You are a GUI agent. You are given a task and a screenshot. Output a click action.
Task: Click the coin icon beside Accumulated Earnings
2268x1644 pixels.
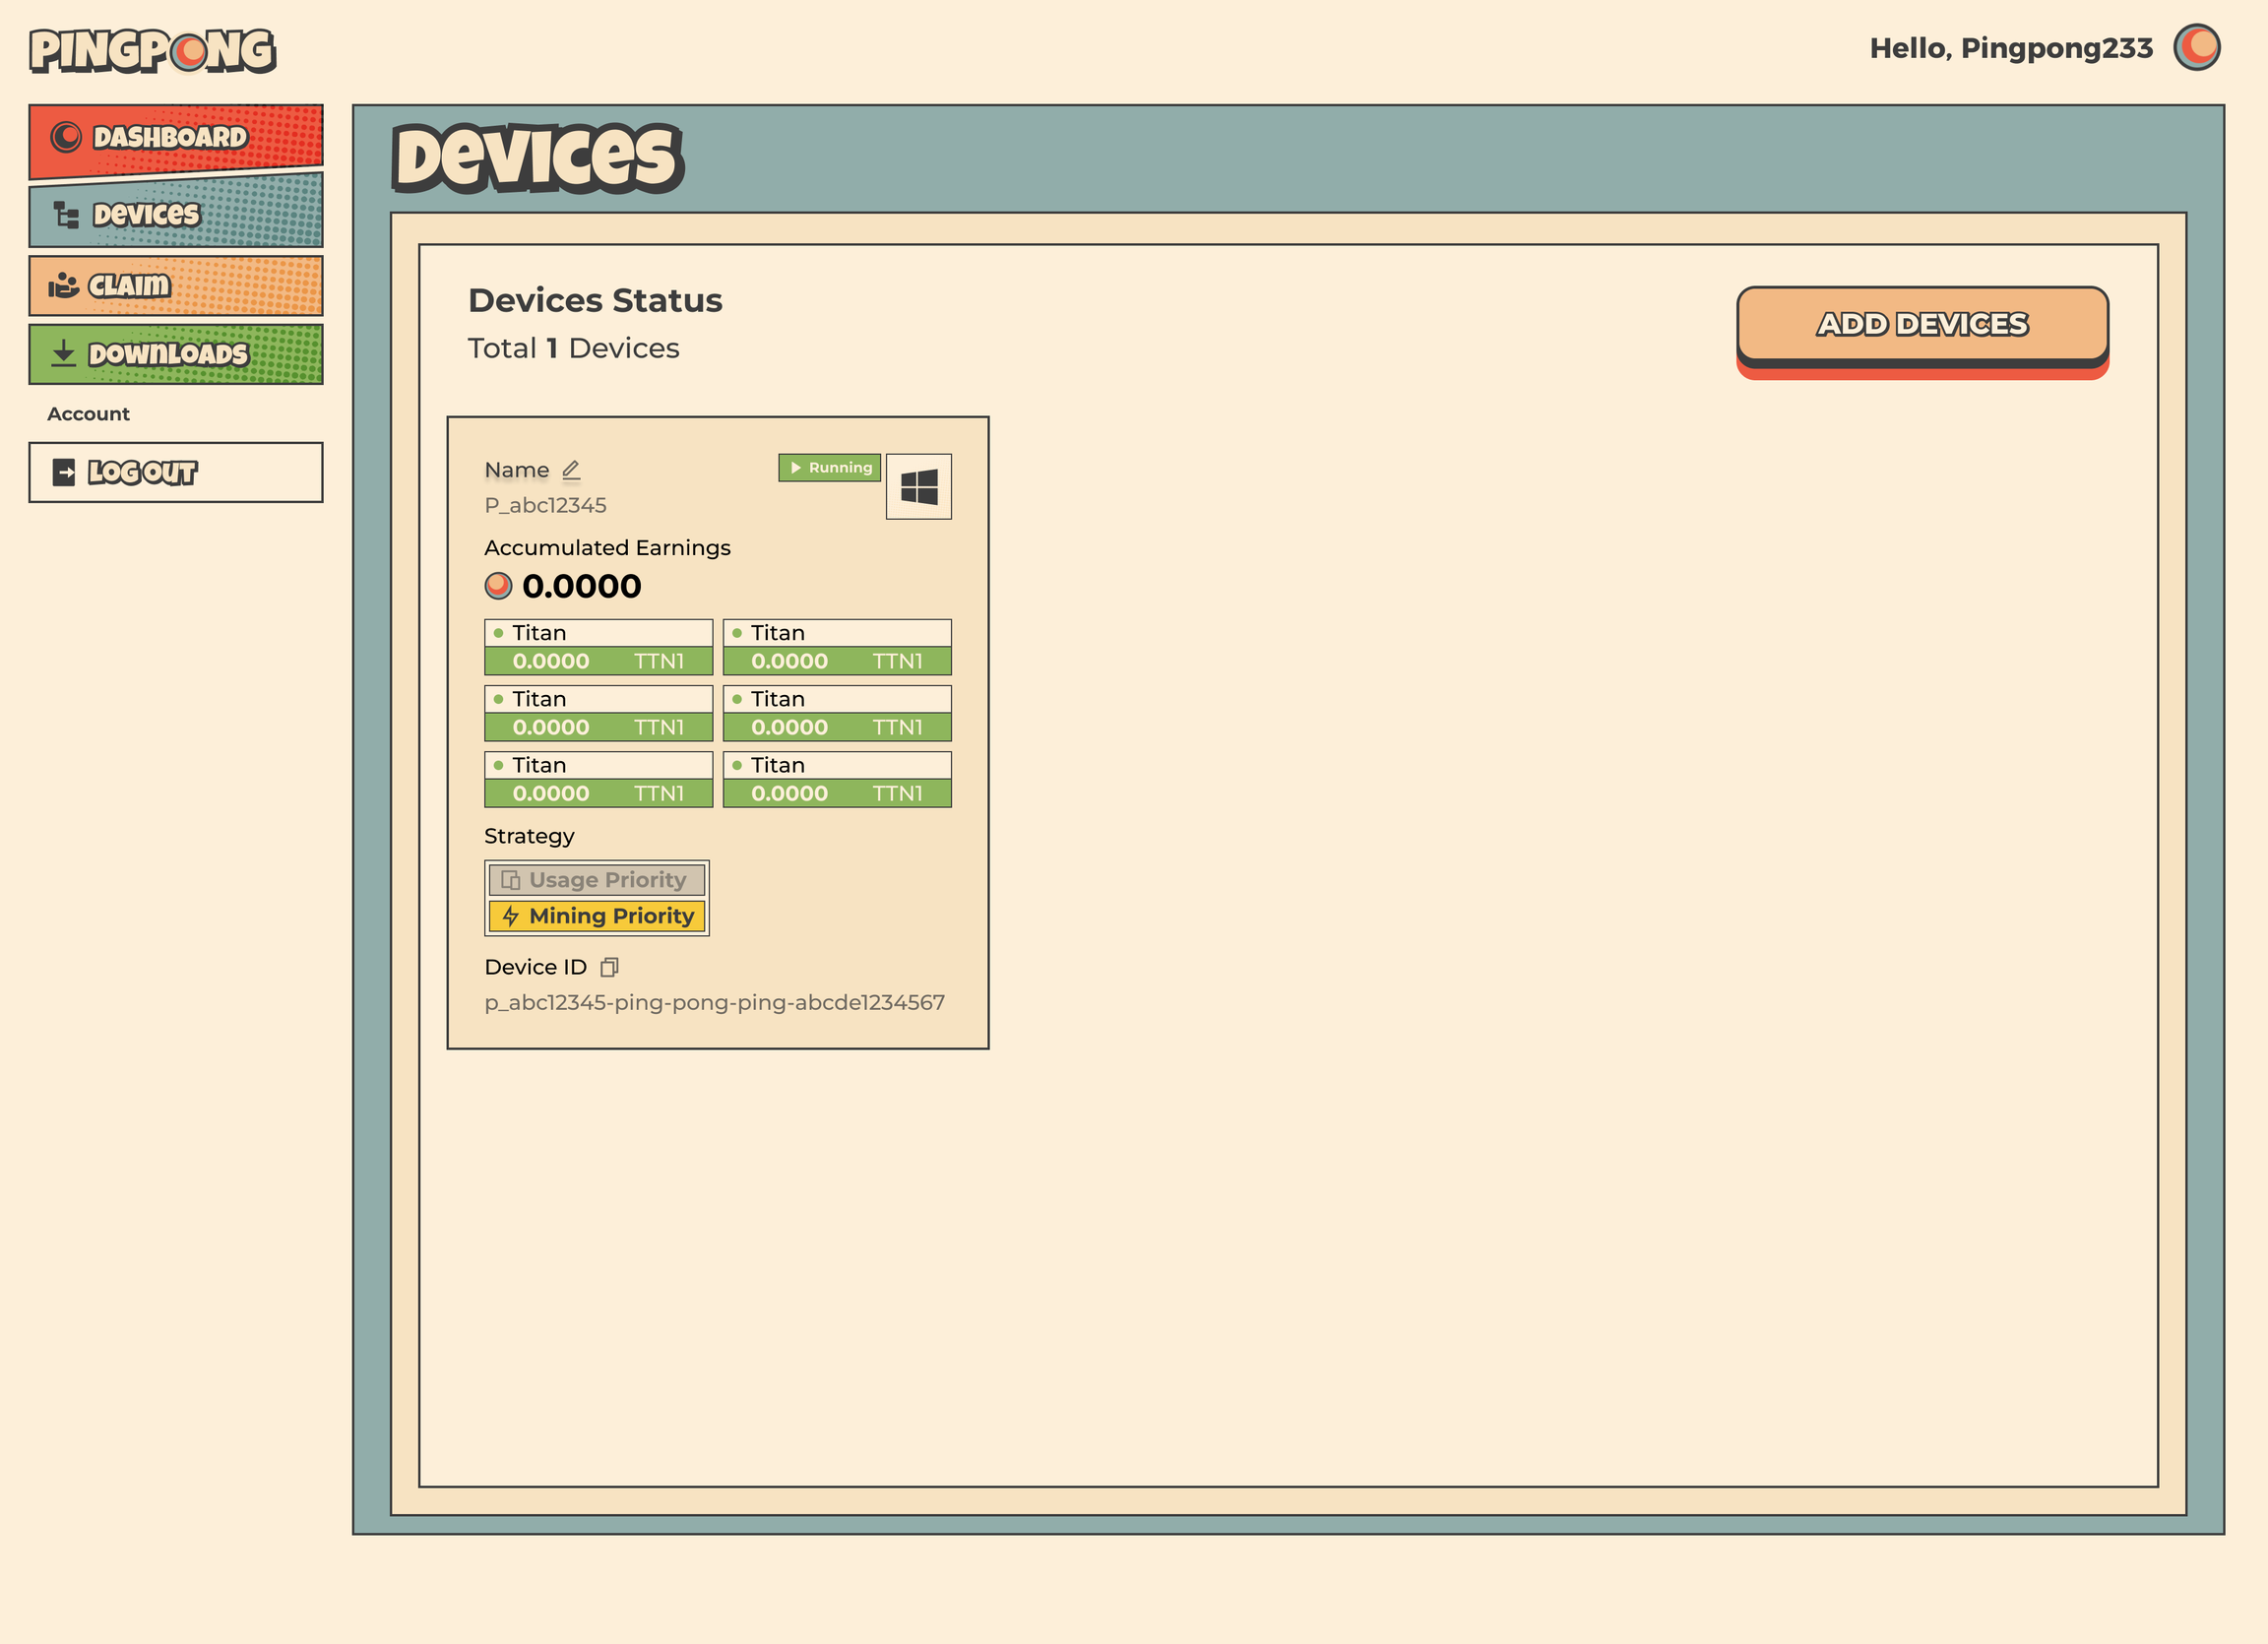[498, 586]
